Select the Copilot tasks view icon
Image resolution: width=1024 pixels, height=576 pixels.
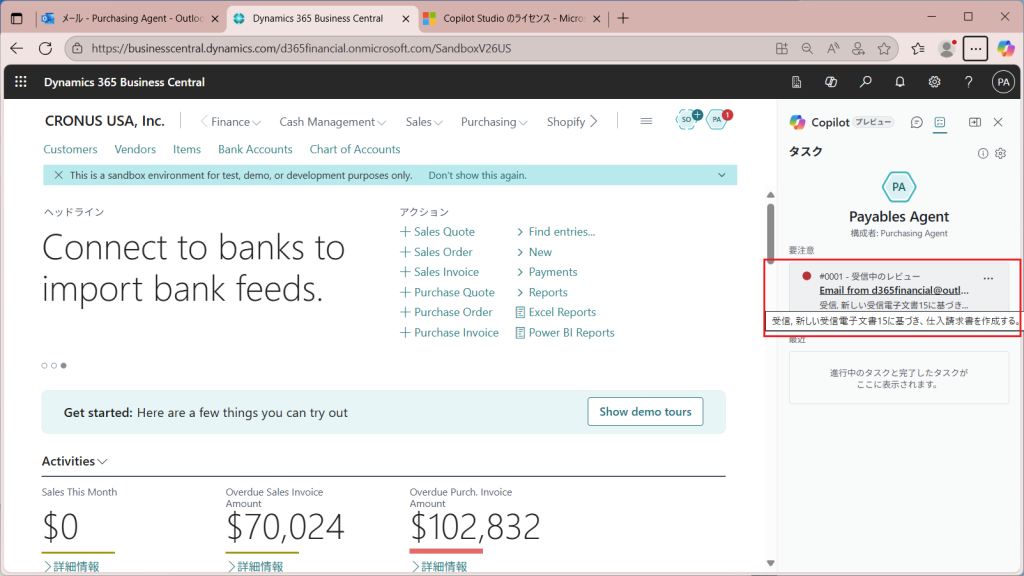[940, 122]
